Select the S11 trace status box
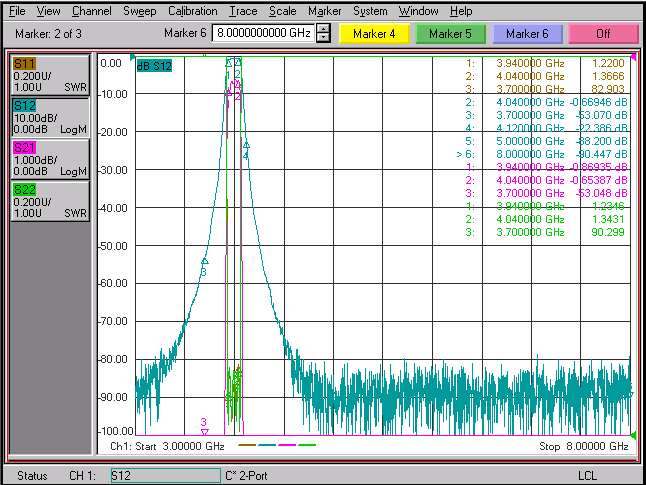This screenshot has width=646, height=485. [x=50, y=75]
